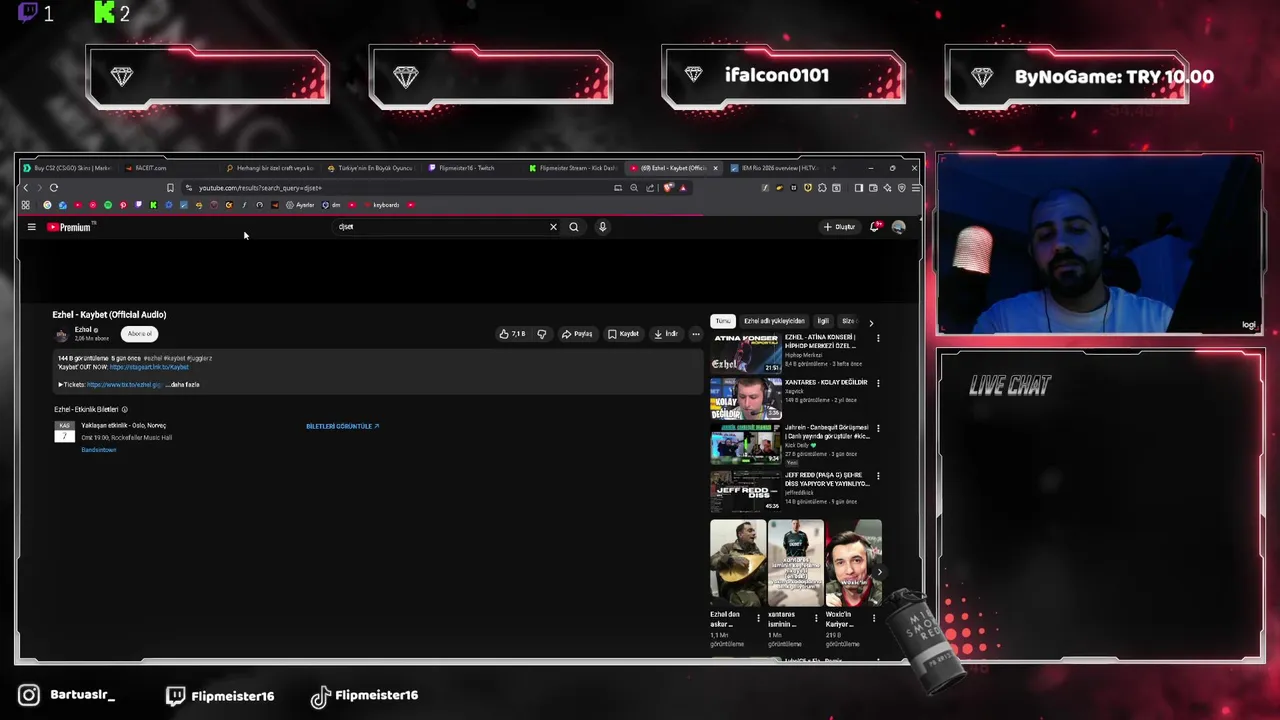This screenshot has height=720, width=1280.
Task: Open EZHEL - ATİNA KONSERİ video thumbnail
Action: pos(745,354)
